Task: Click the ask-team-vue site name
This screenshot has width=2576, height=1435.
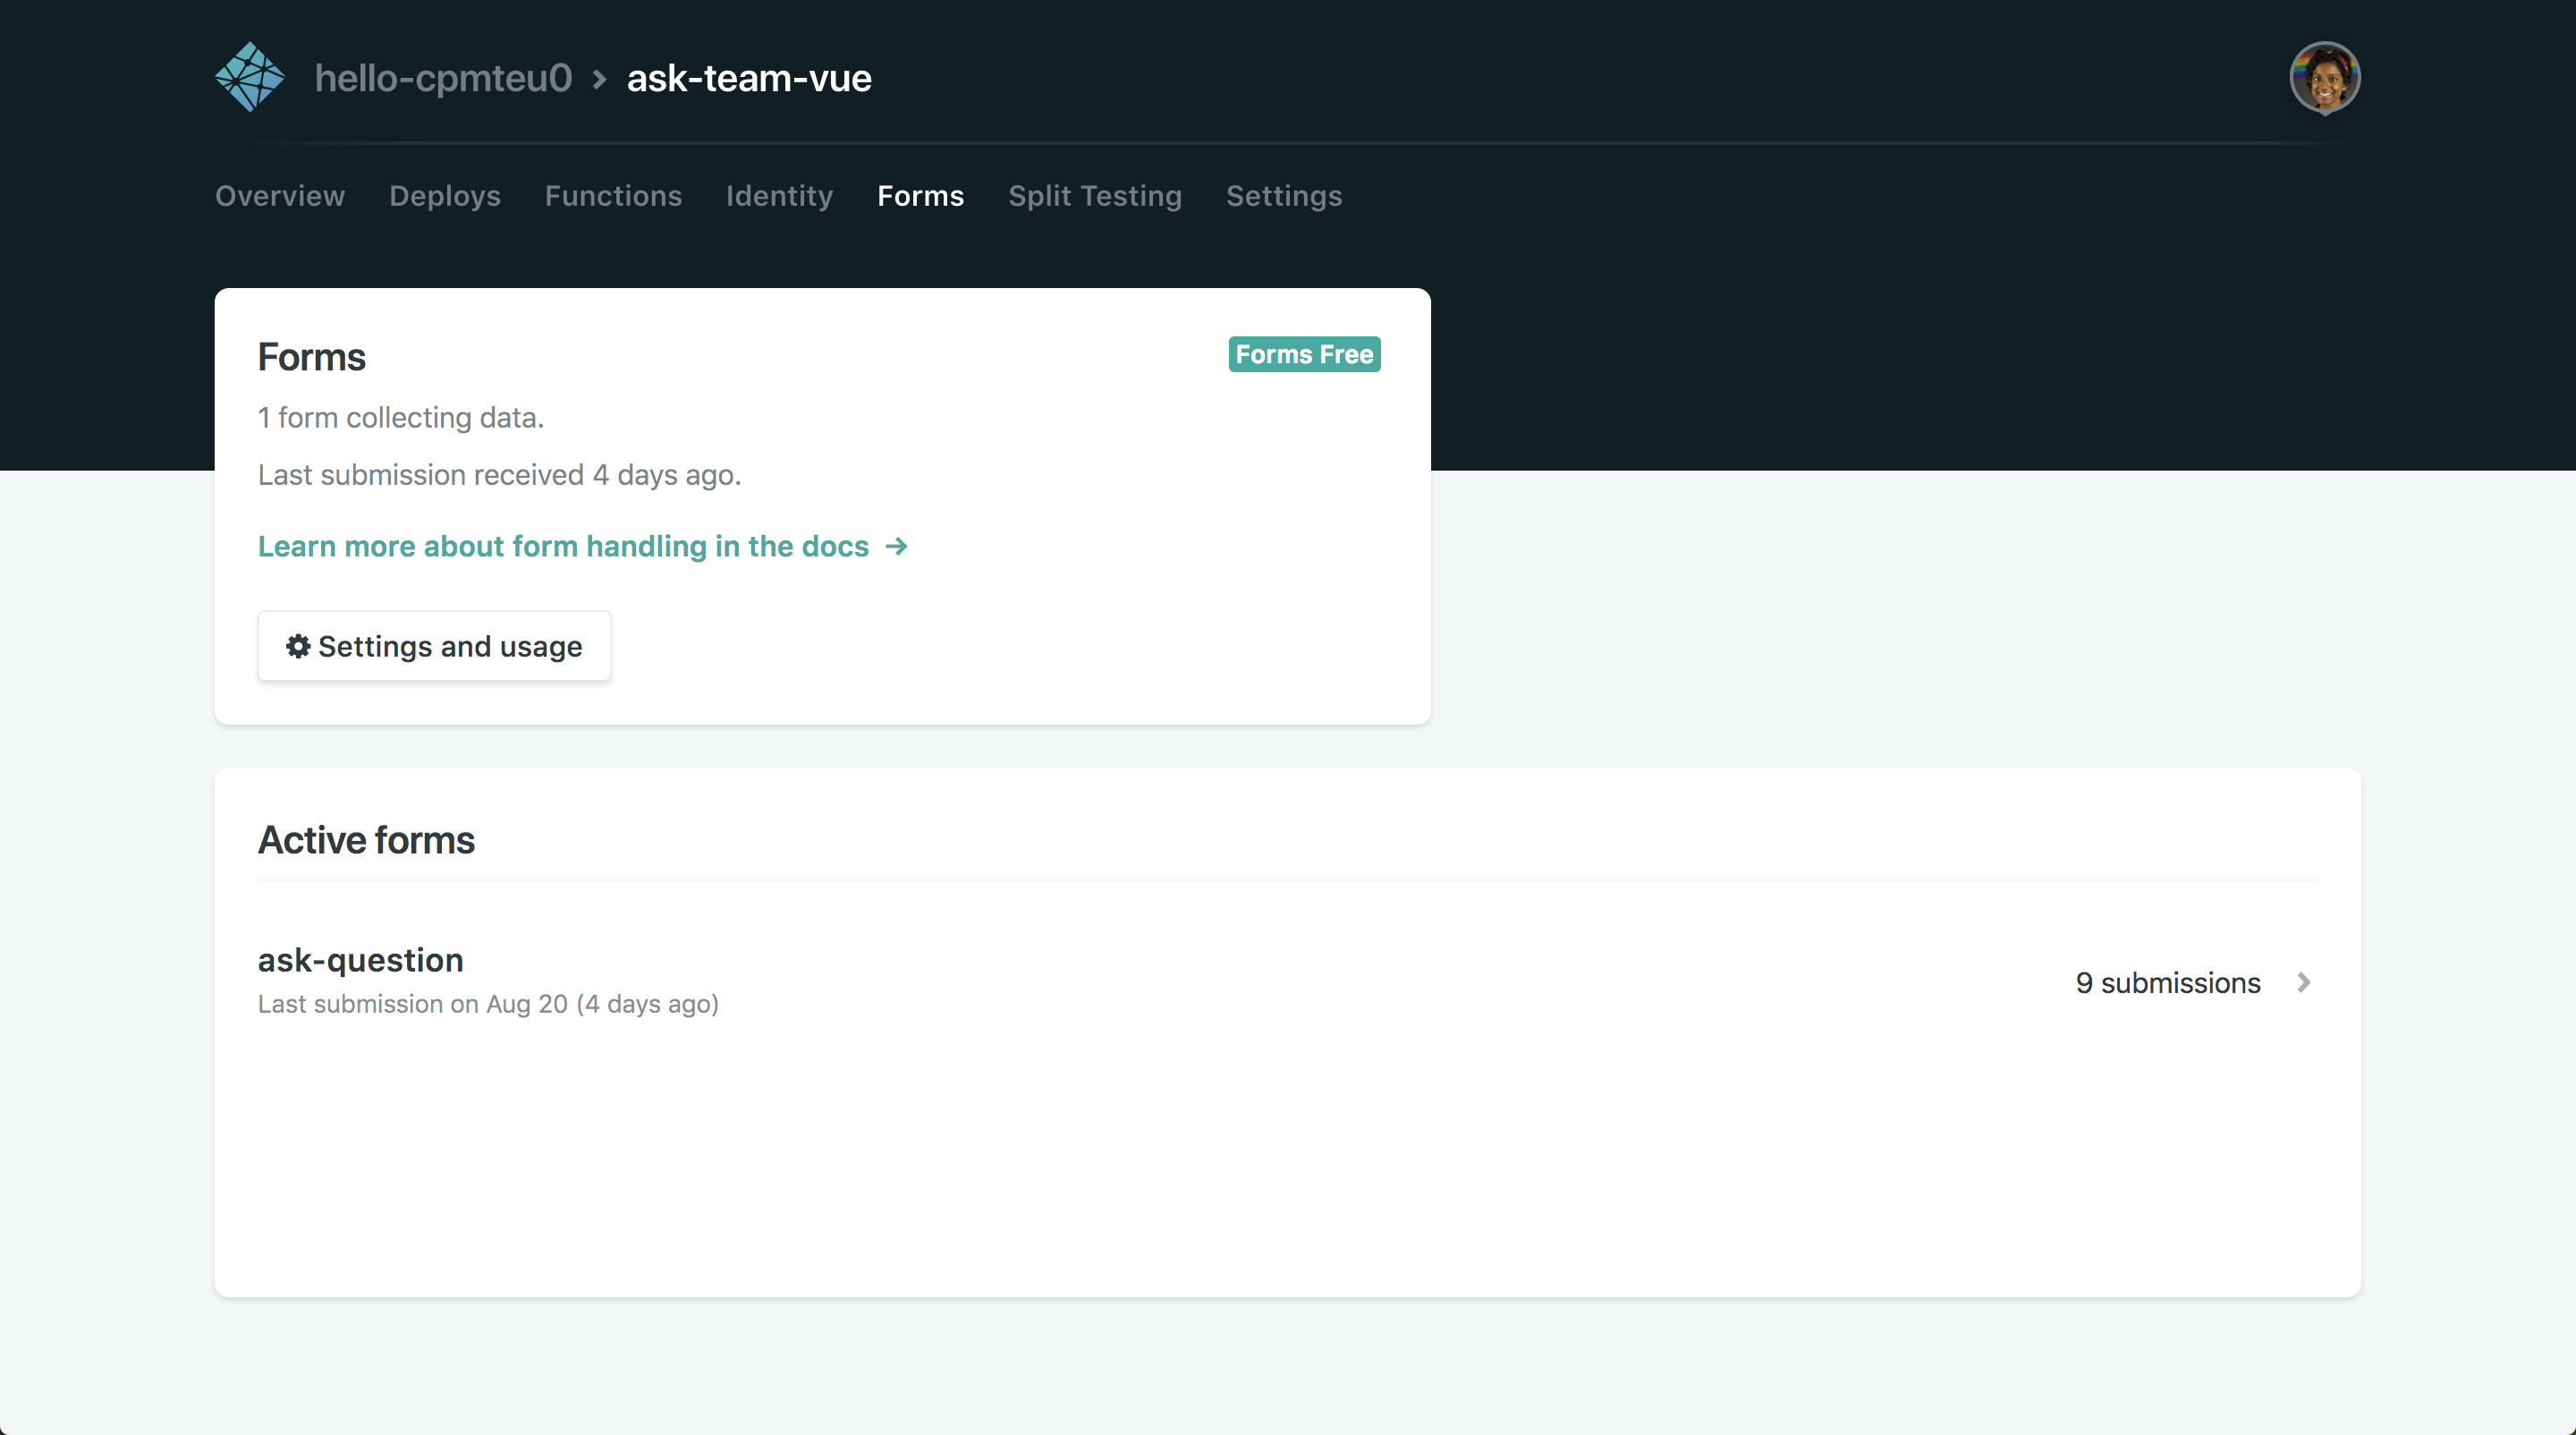Action: coord(749,78)
